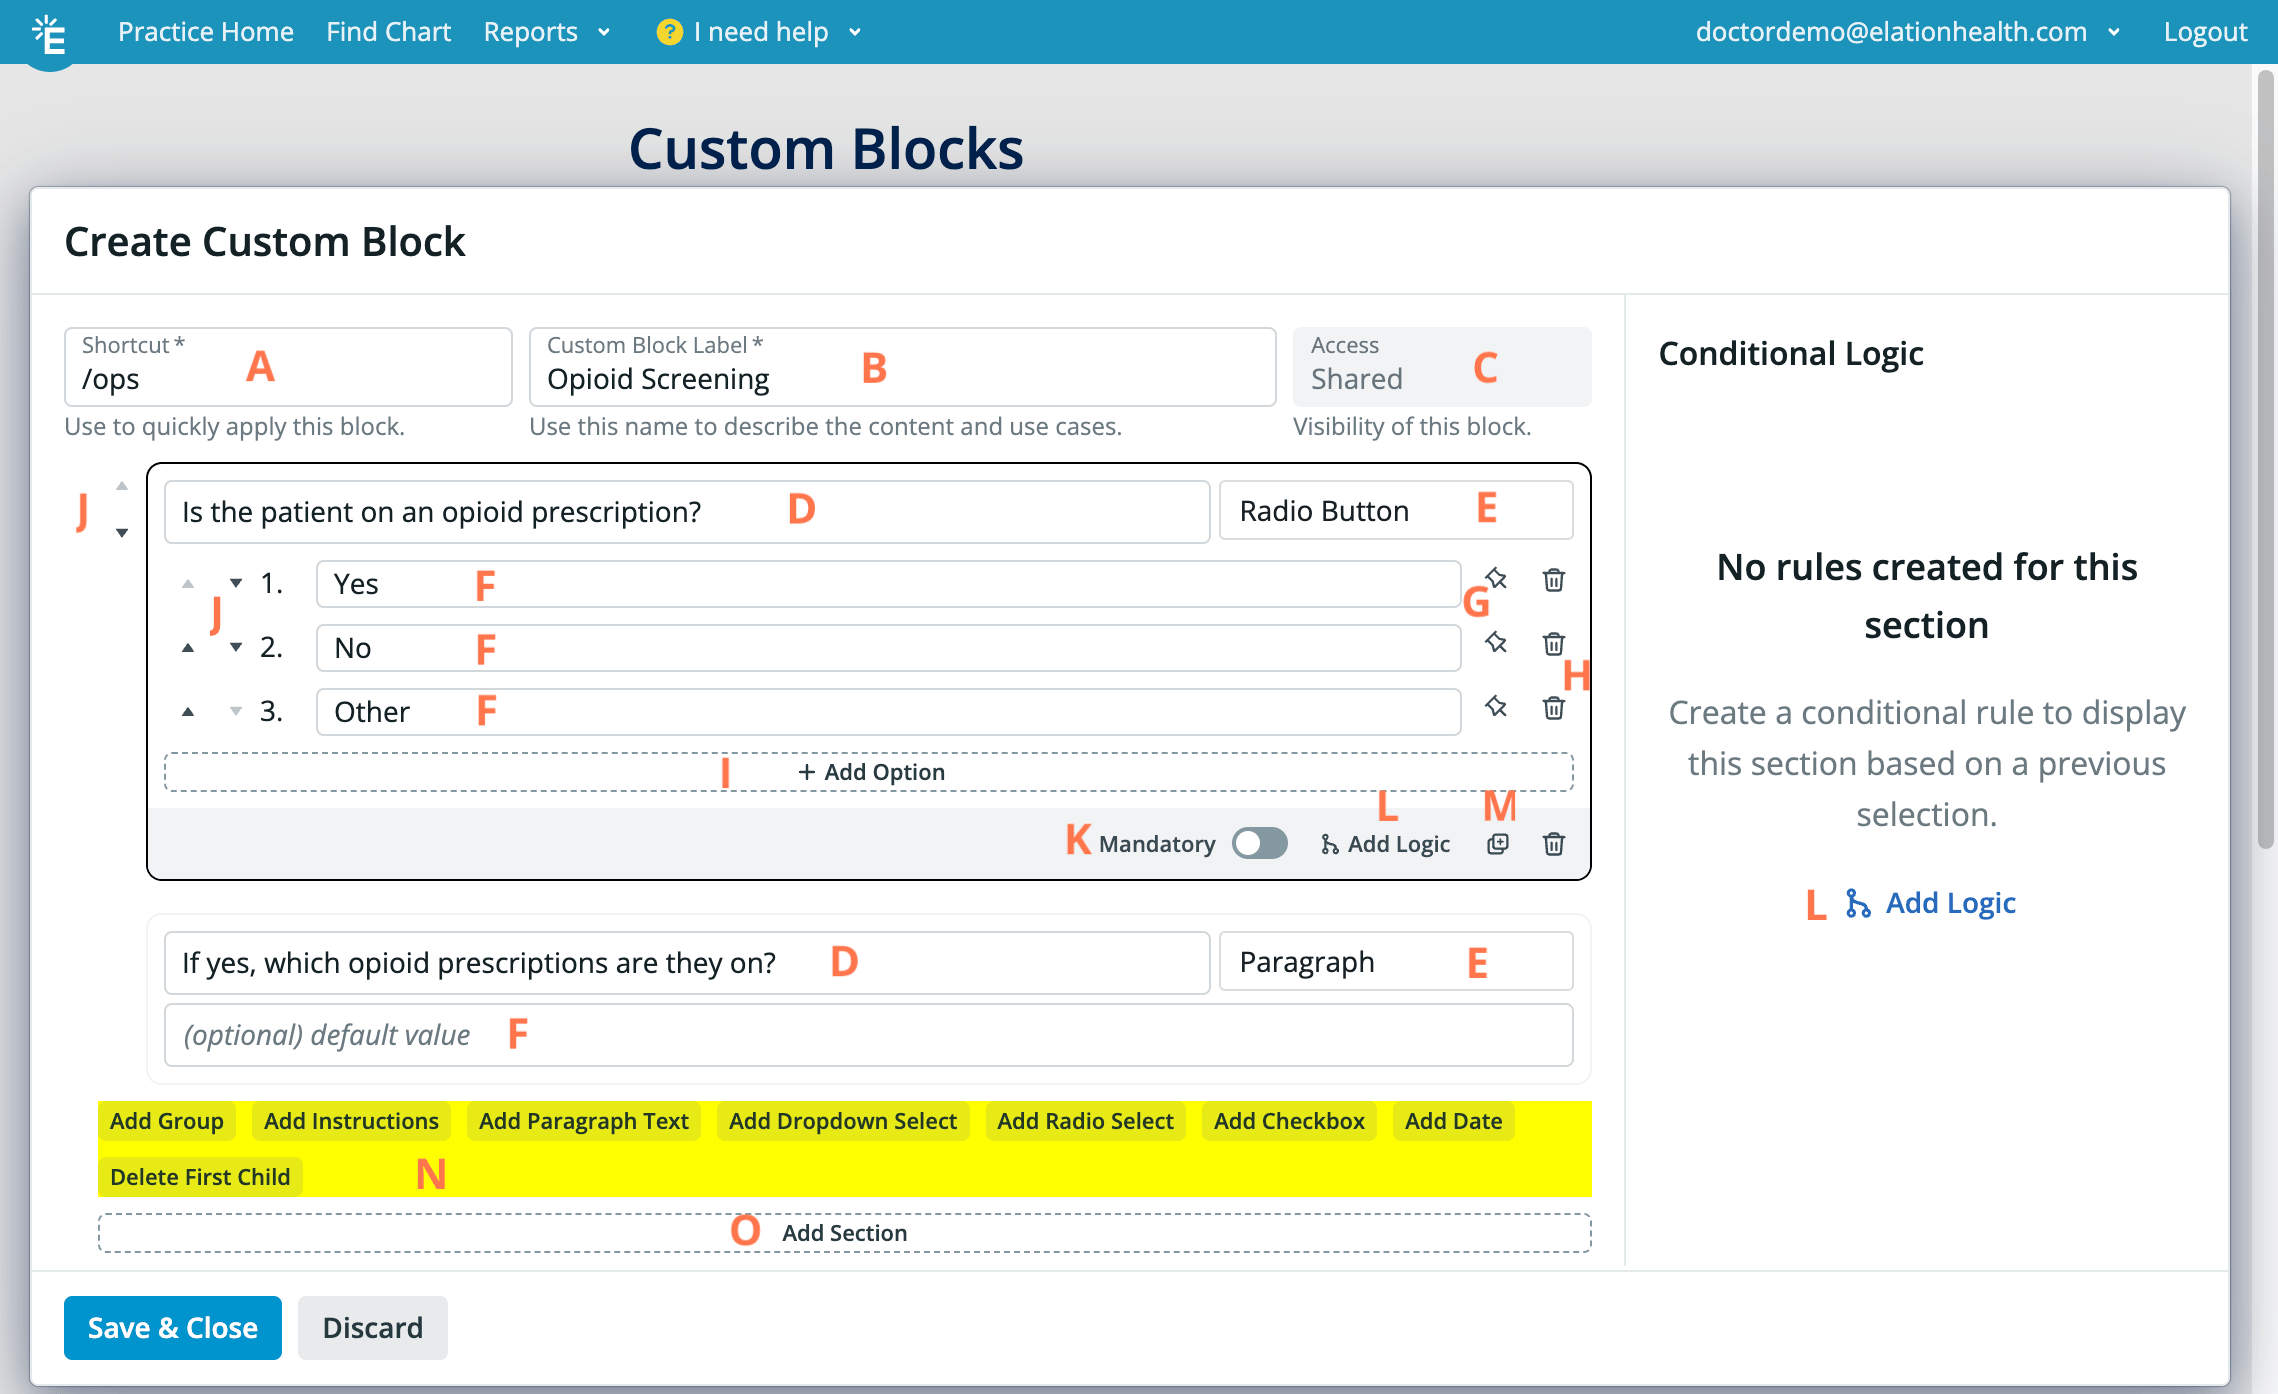This screenshot has height=1394, width=2278.
Task: Click Add Group
Action: (167, 1121)
